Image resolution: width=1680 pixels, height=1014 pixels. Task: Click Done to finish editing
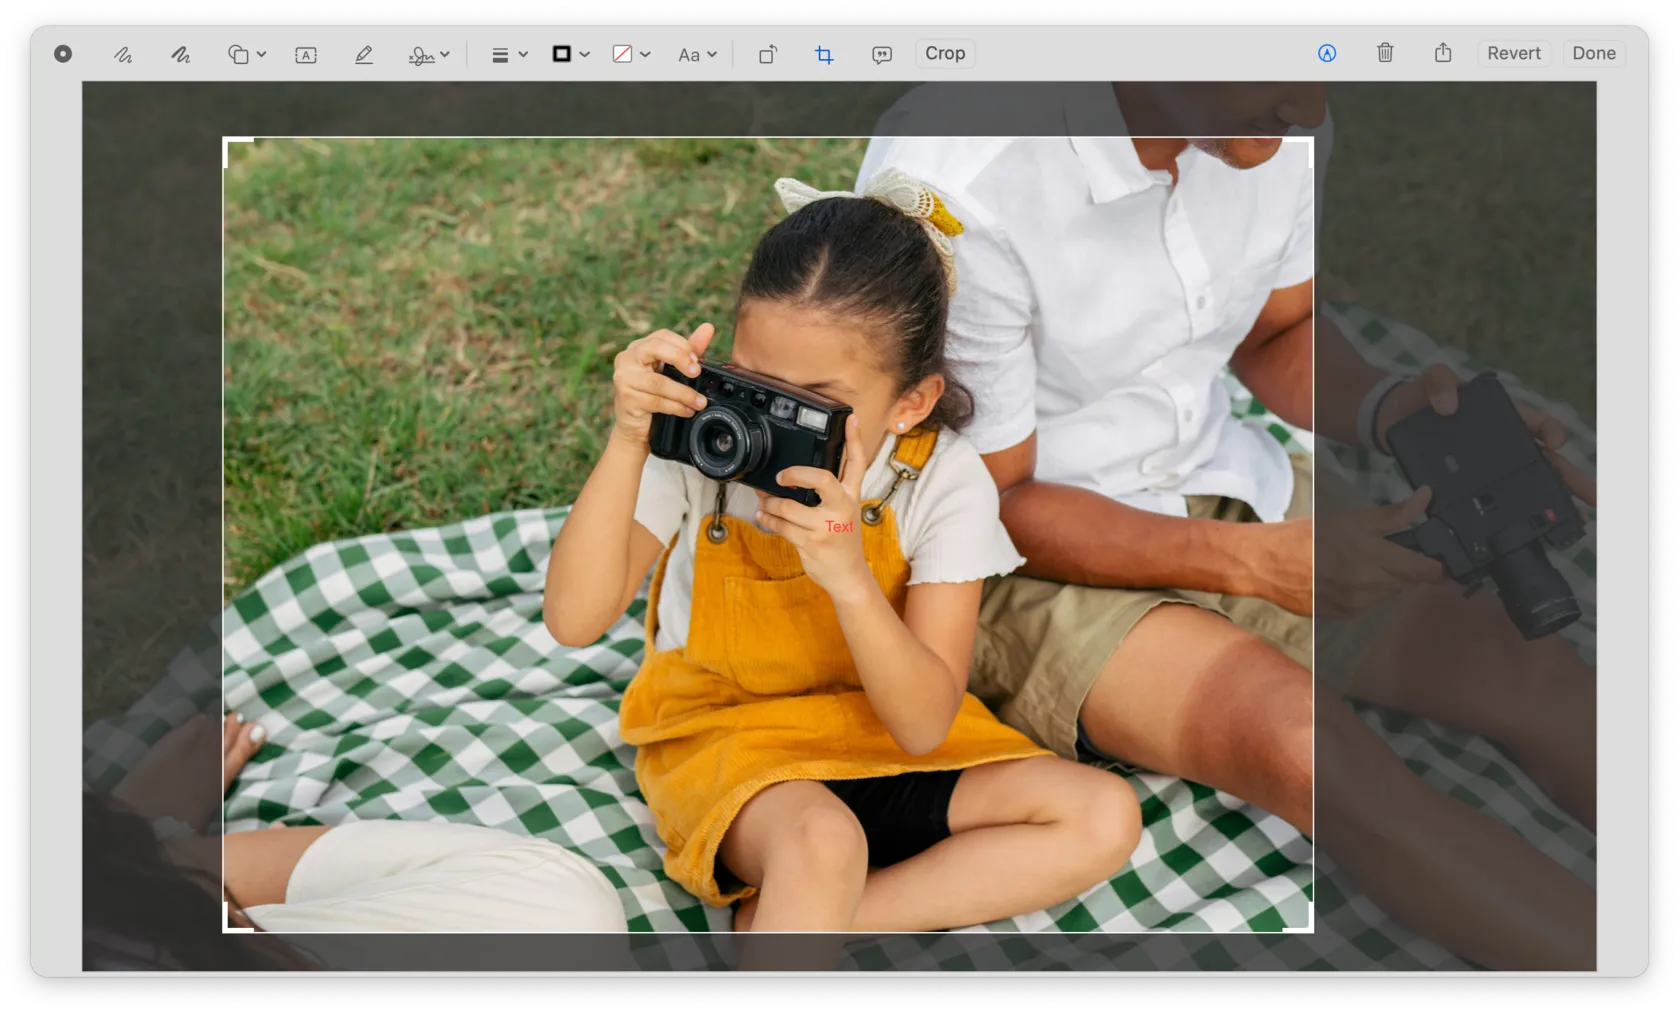(1593, 53)
